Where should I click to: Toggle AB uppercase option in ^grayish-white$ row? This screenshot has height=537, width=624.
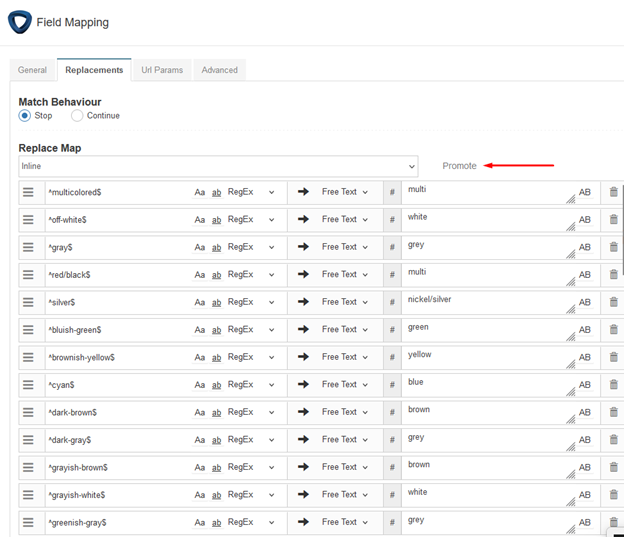click(585, 495)
